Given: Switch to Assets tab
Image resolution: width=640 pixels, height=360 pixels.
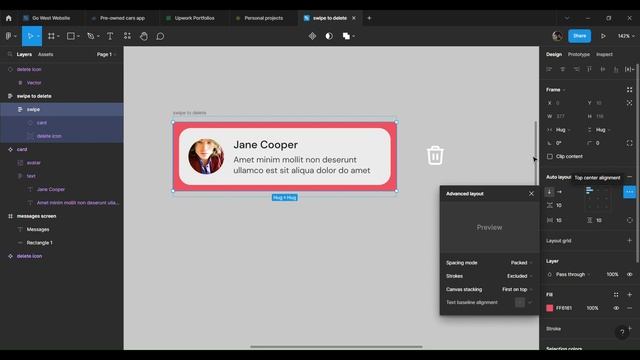Looking at the screenshot, I should 45,54.
